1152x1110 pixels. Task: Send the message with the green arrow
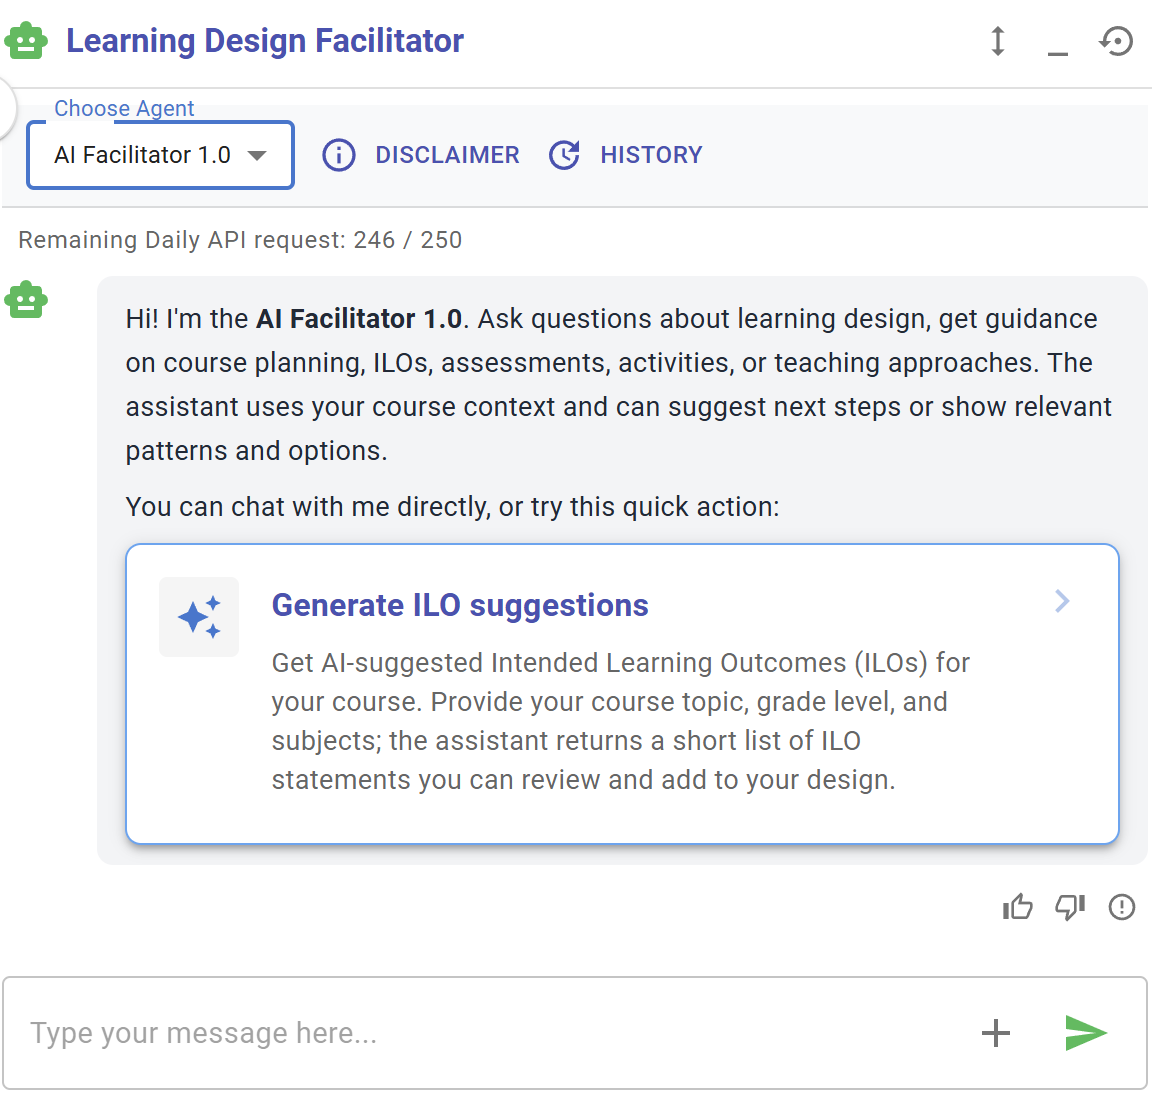point(1086,1033)
